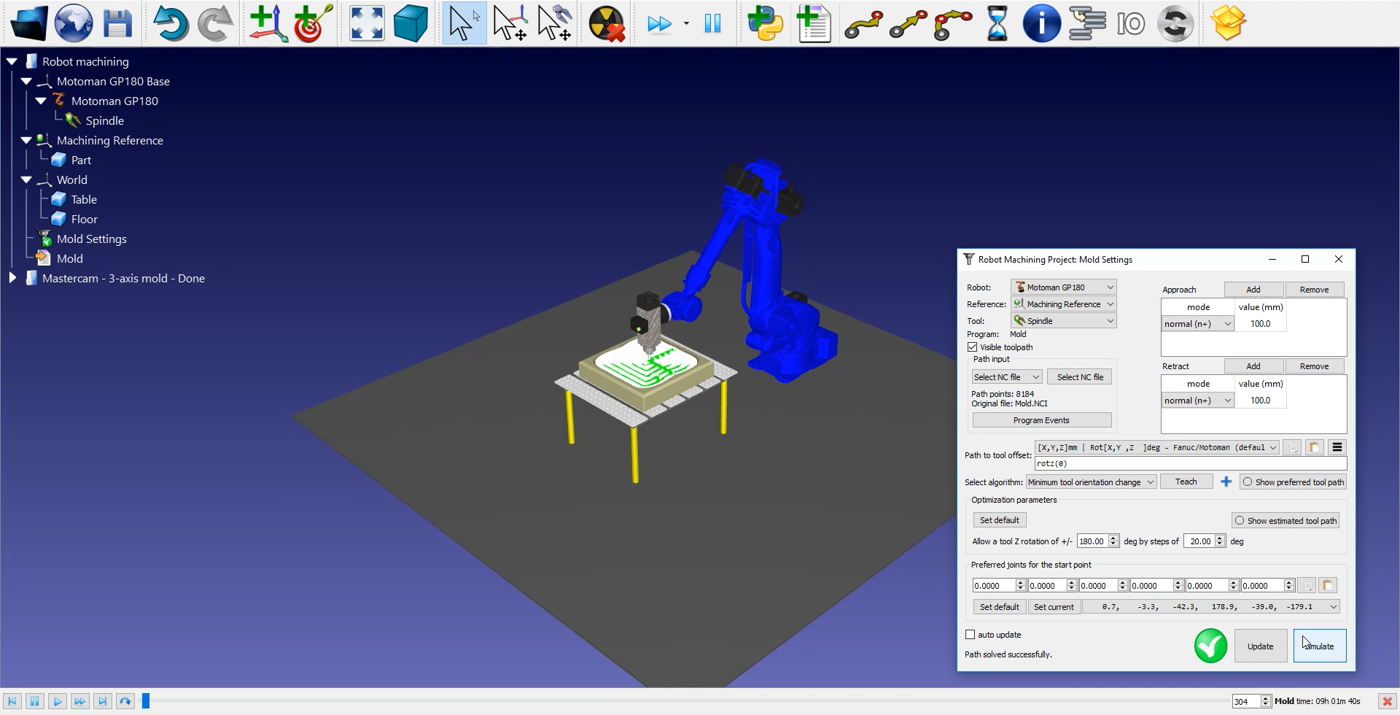The height and width of the screenshot is (715, 1400).
Task: Open the Select algorithm dropdown
Action: 1090,481
